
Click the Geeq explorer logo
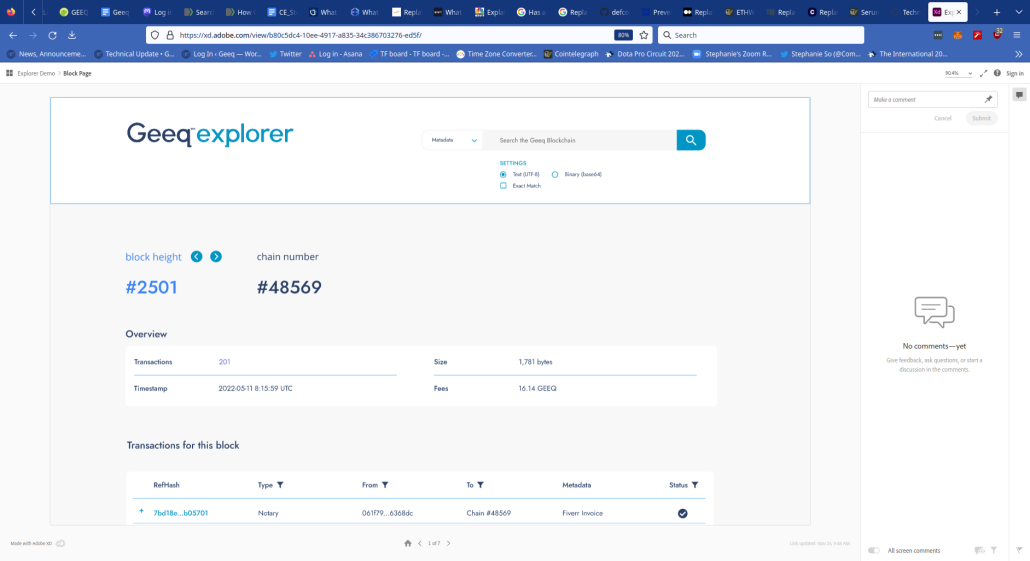click(x=210, y=134)
